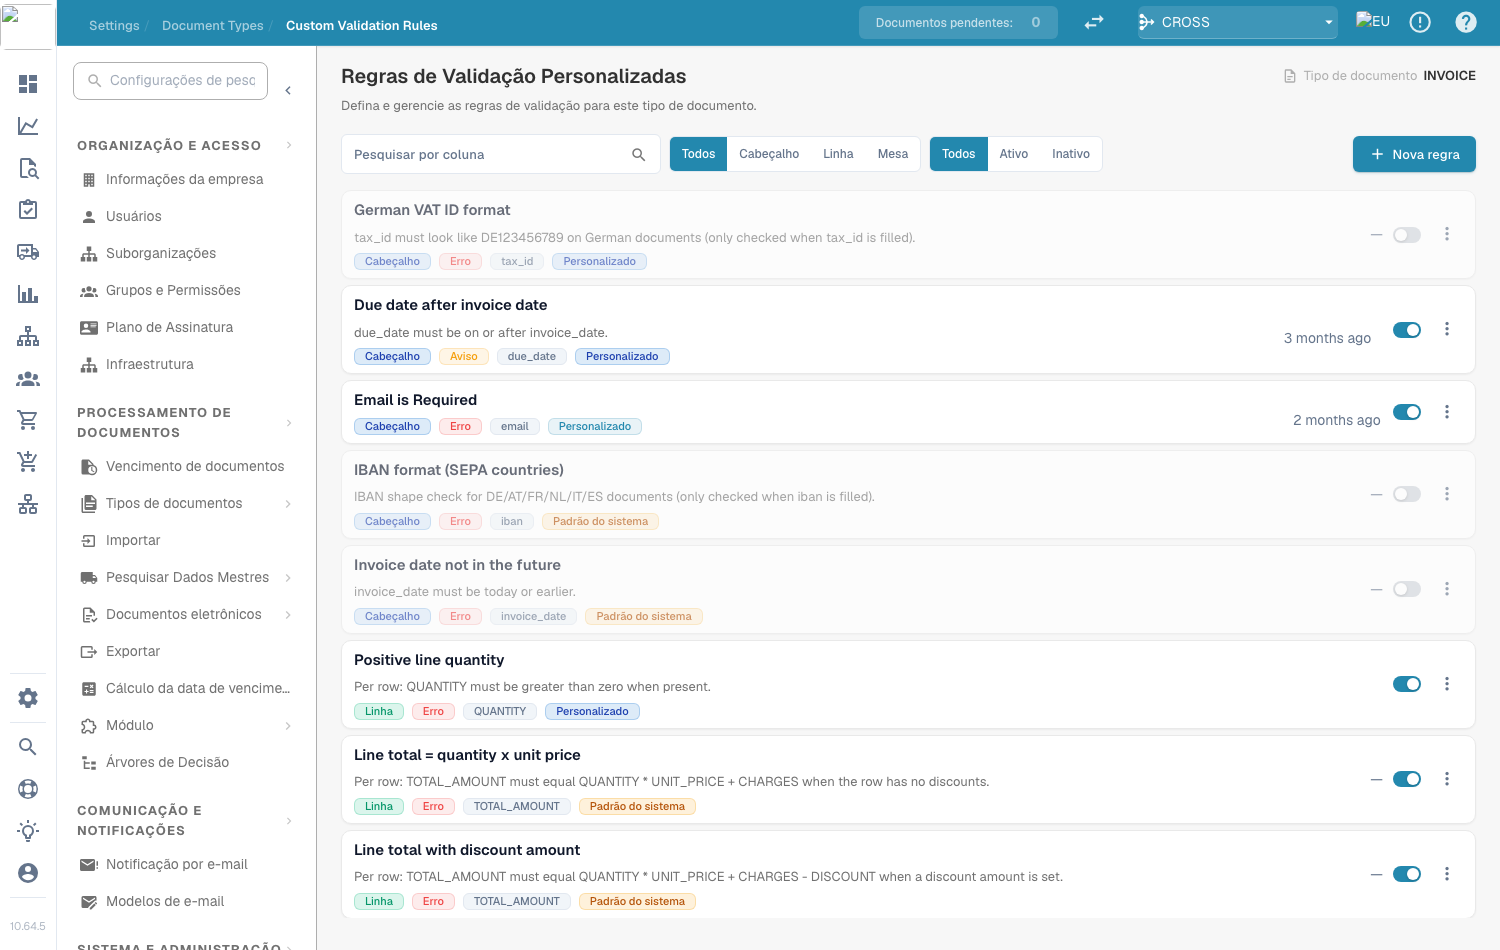This screenshot has height=950, width=1500.
Task: Disable the Due date after invoice date rule
Action: pos(1407,330)
